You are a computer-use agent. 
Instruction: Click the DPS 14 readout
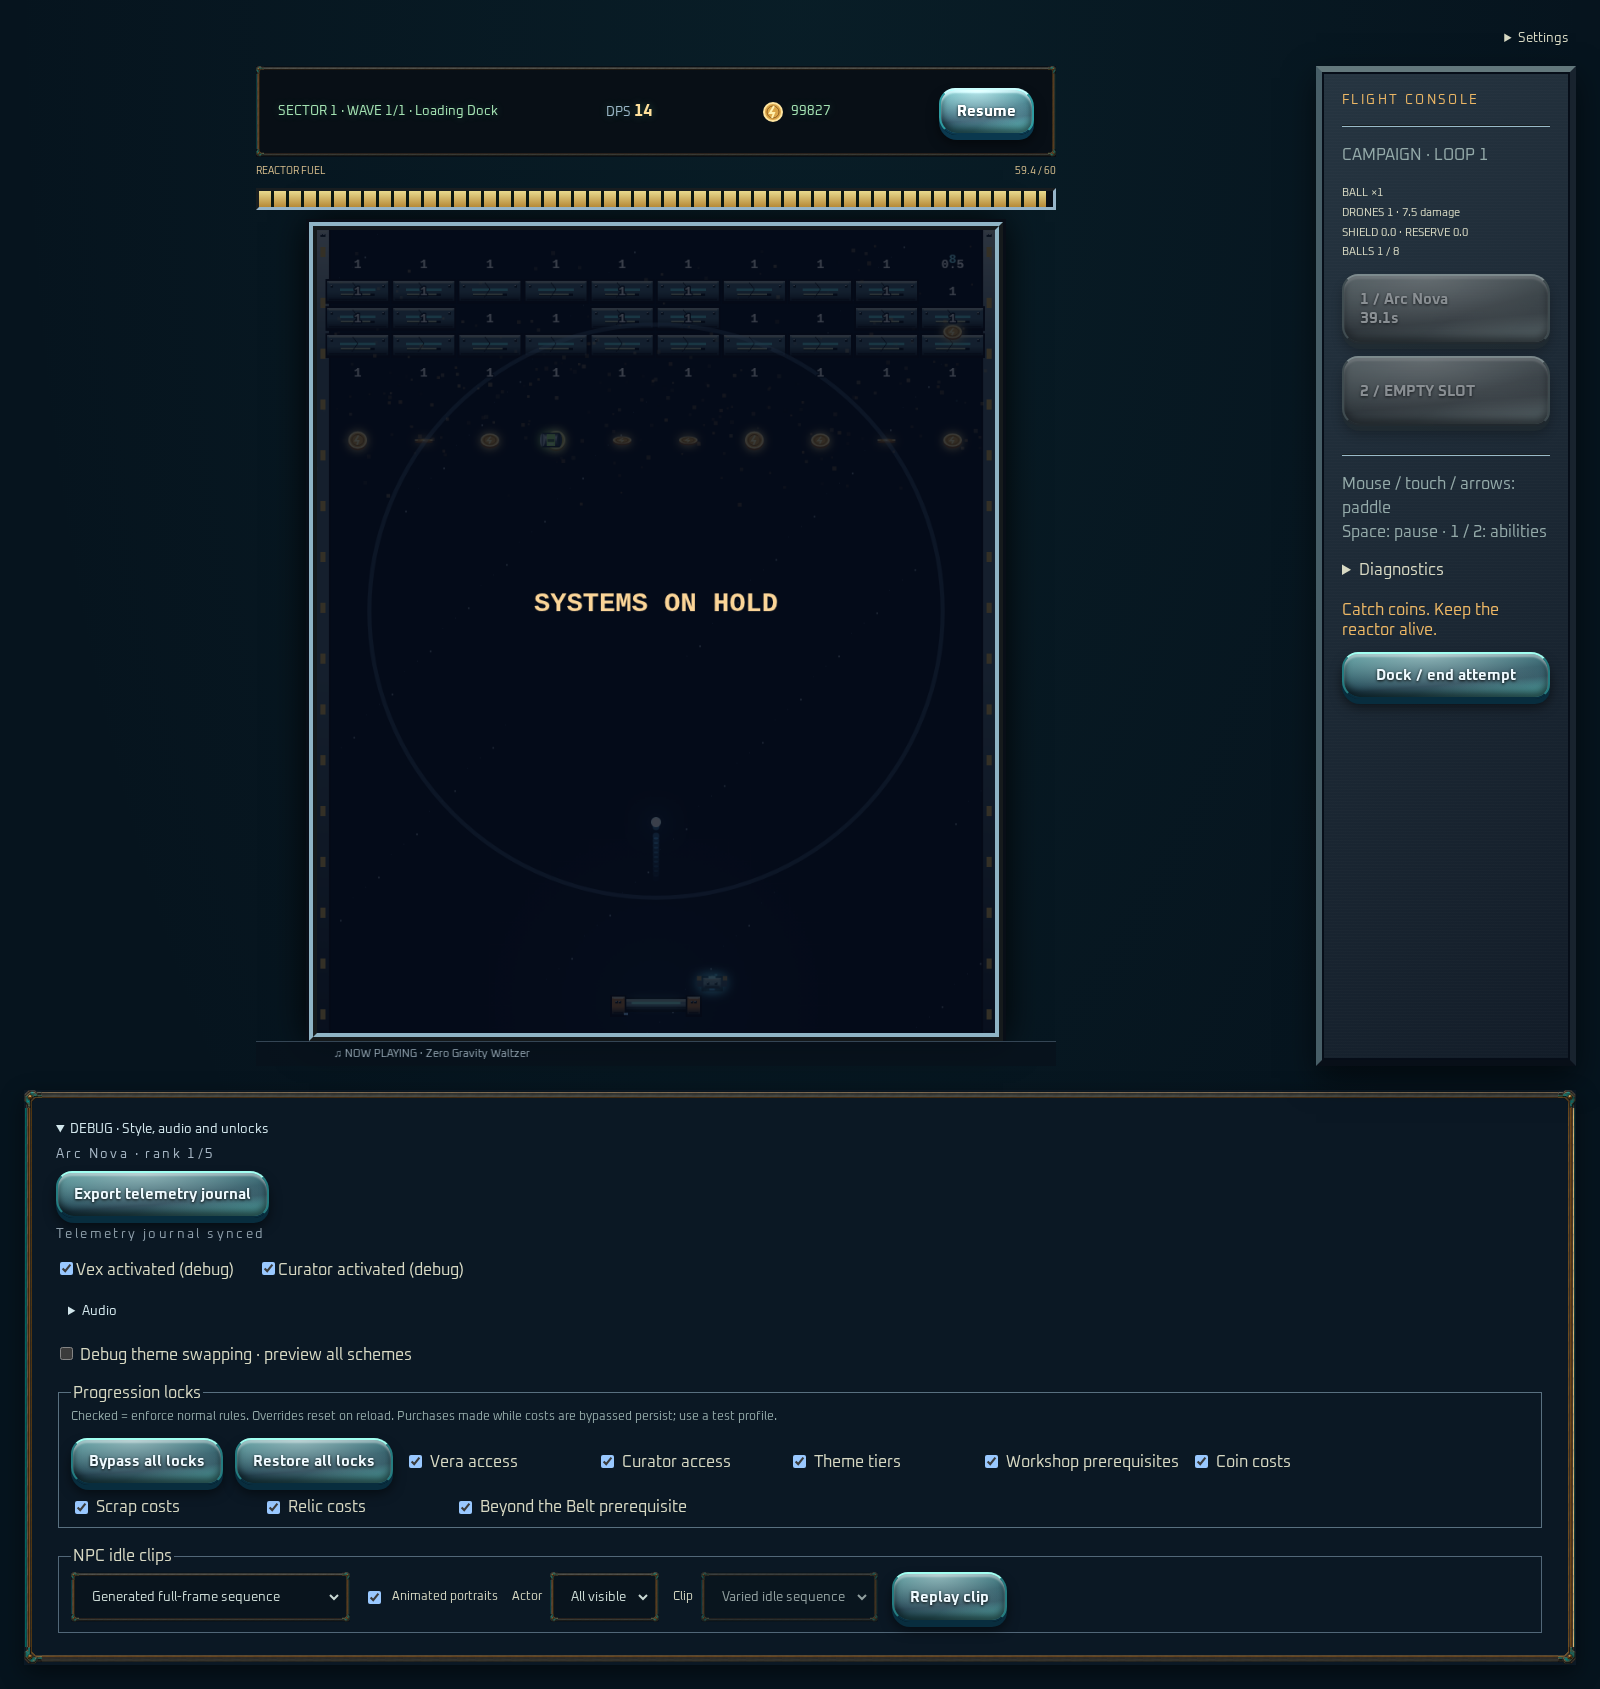point(629,111)
